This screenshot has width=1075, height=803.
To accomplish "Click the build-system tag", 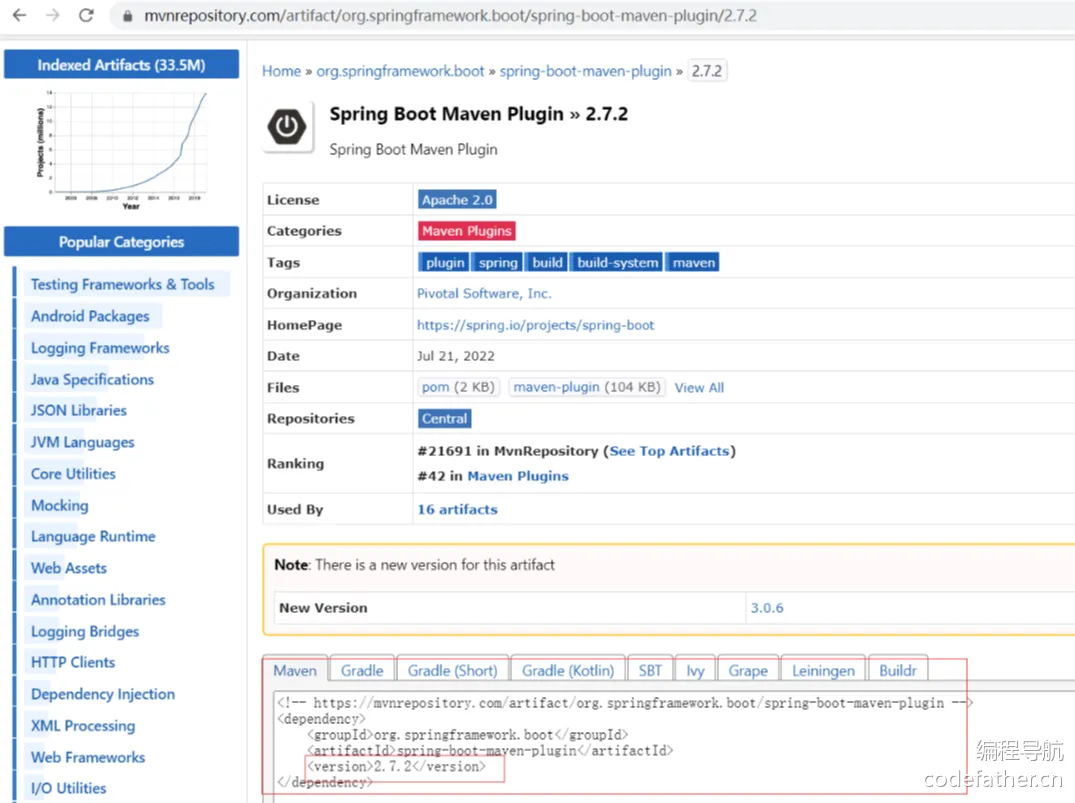I will click(617, 263).
